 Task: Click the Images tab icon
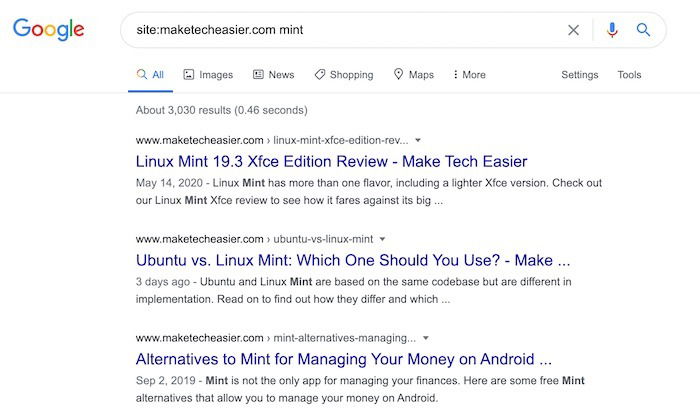[x=189, y=75]
